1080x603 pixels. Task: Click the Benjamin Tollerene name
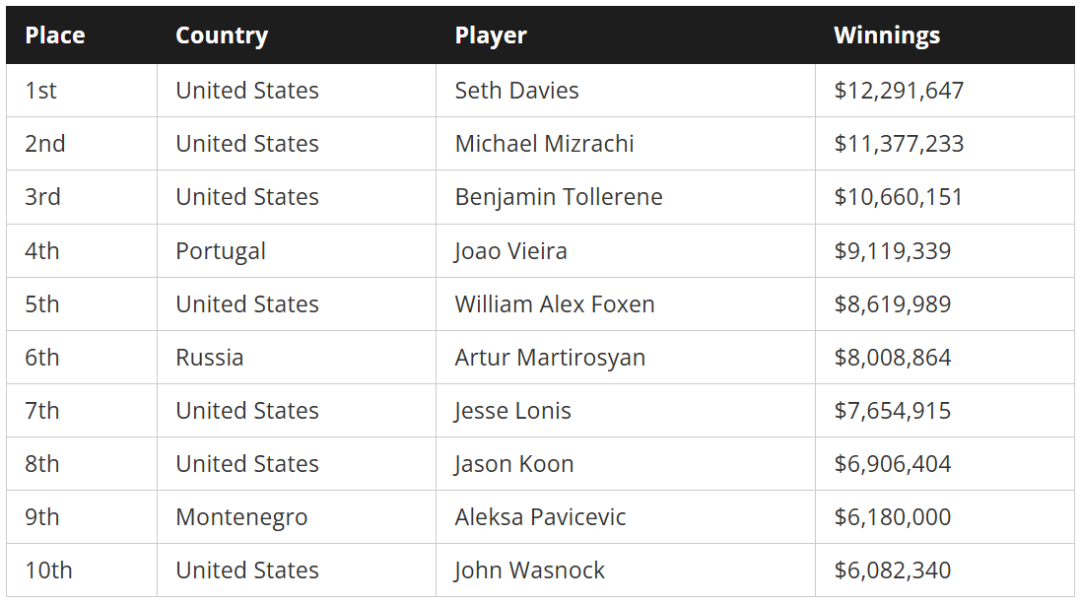pyautogui.click(x=559, y=197)
